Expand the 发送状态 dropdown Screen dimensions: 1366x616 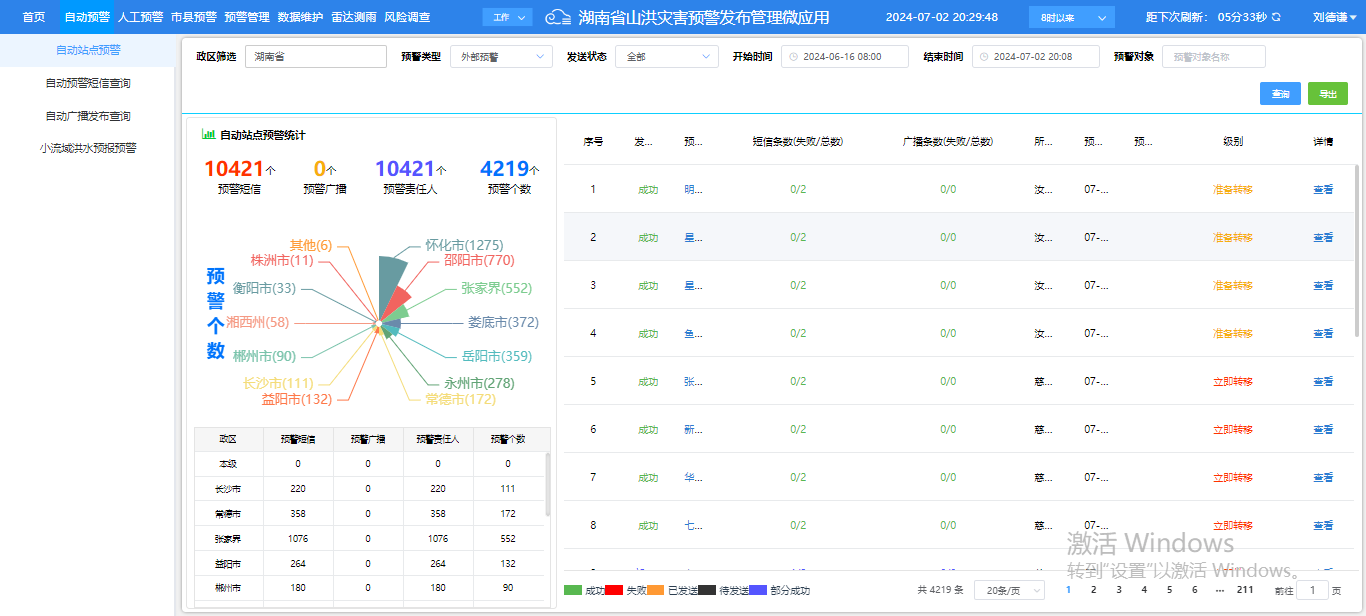point(666,57)
